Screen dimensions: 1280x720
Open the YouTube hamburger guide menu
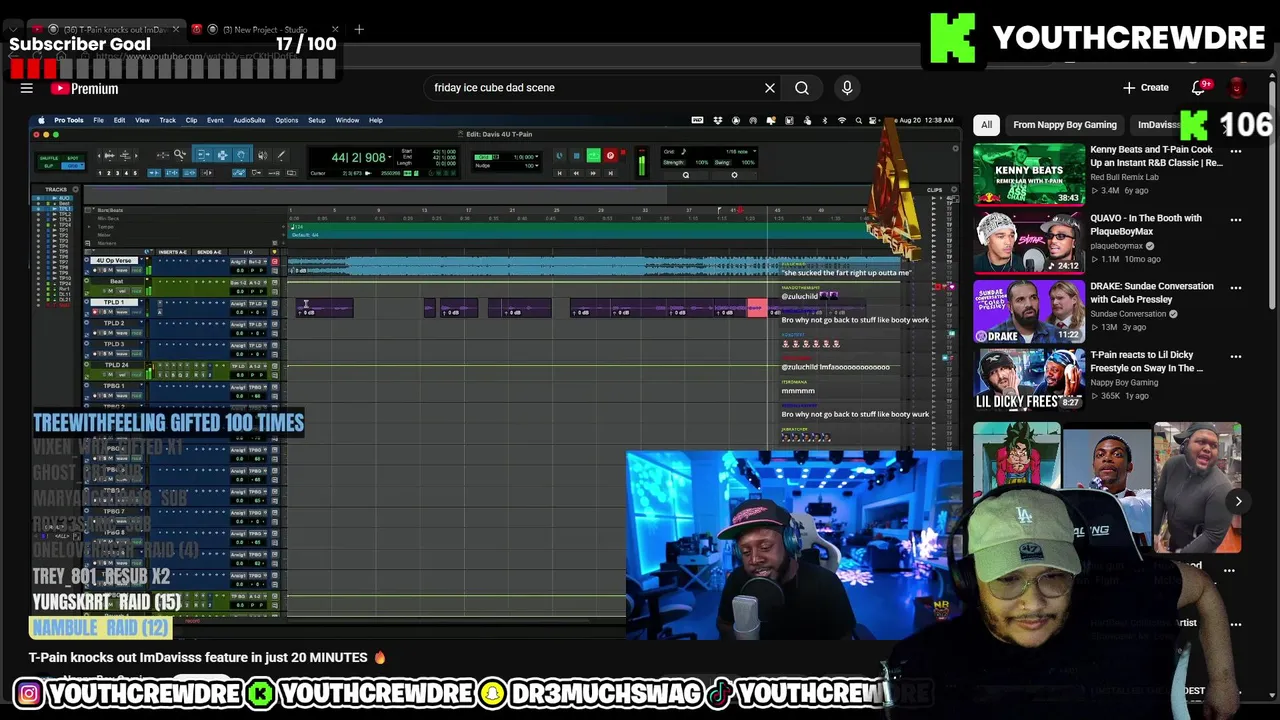[27, 88]
